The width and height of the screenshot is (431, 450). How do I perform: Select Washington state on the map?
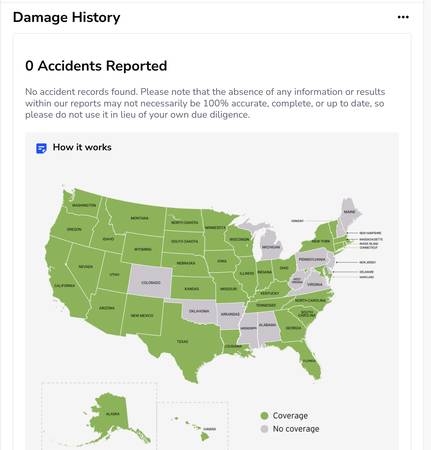pos(83,204)
